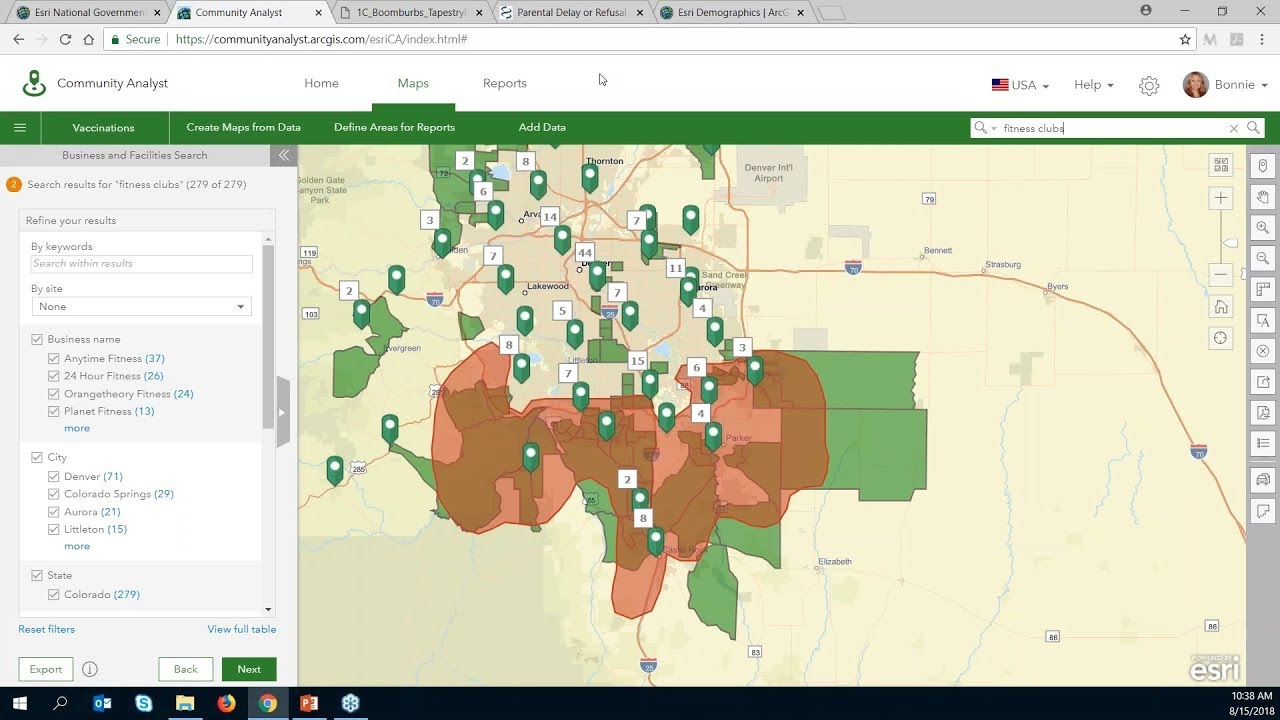The width and height of the screenshot is (1280, 720).
Task: Uncheck the 24 Hour Fitness checkbox
Action: point(54,376)
